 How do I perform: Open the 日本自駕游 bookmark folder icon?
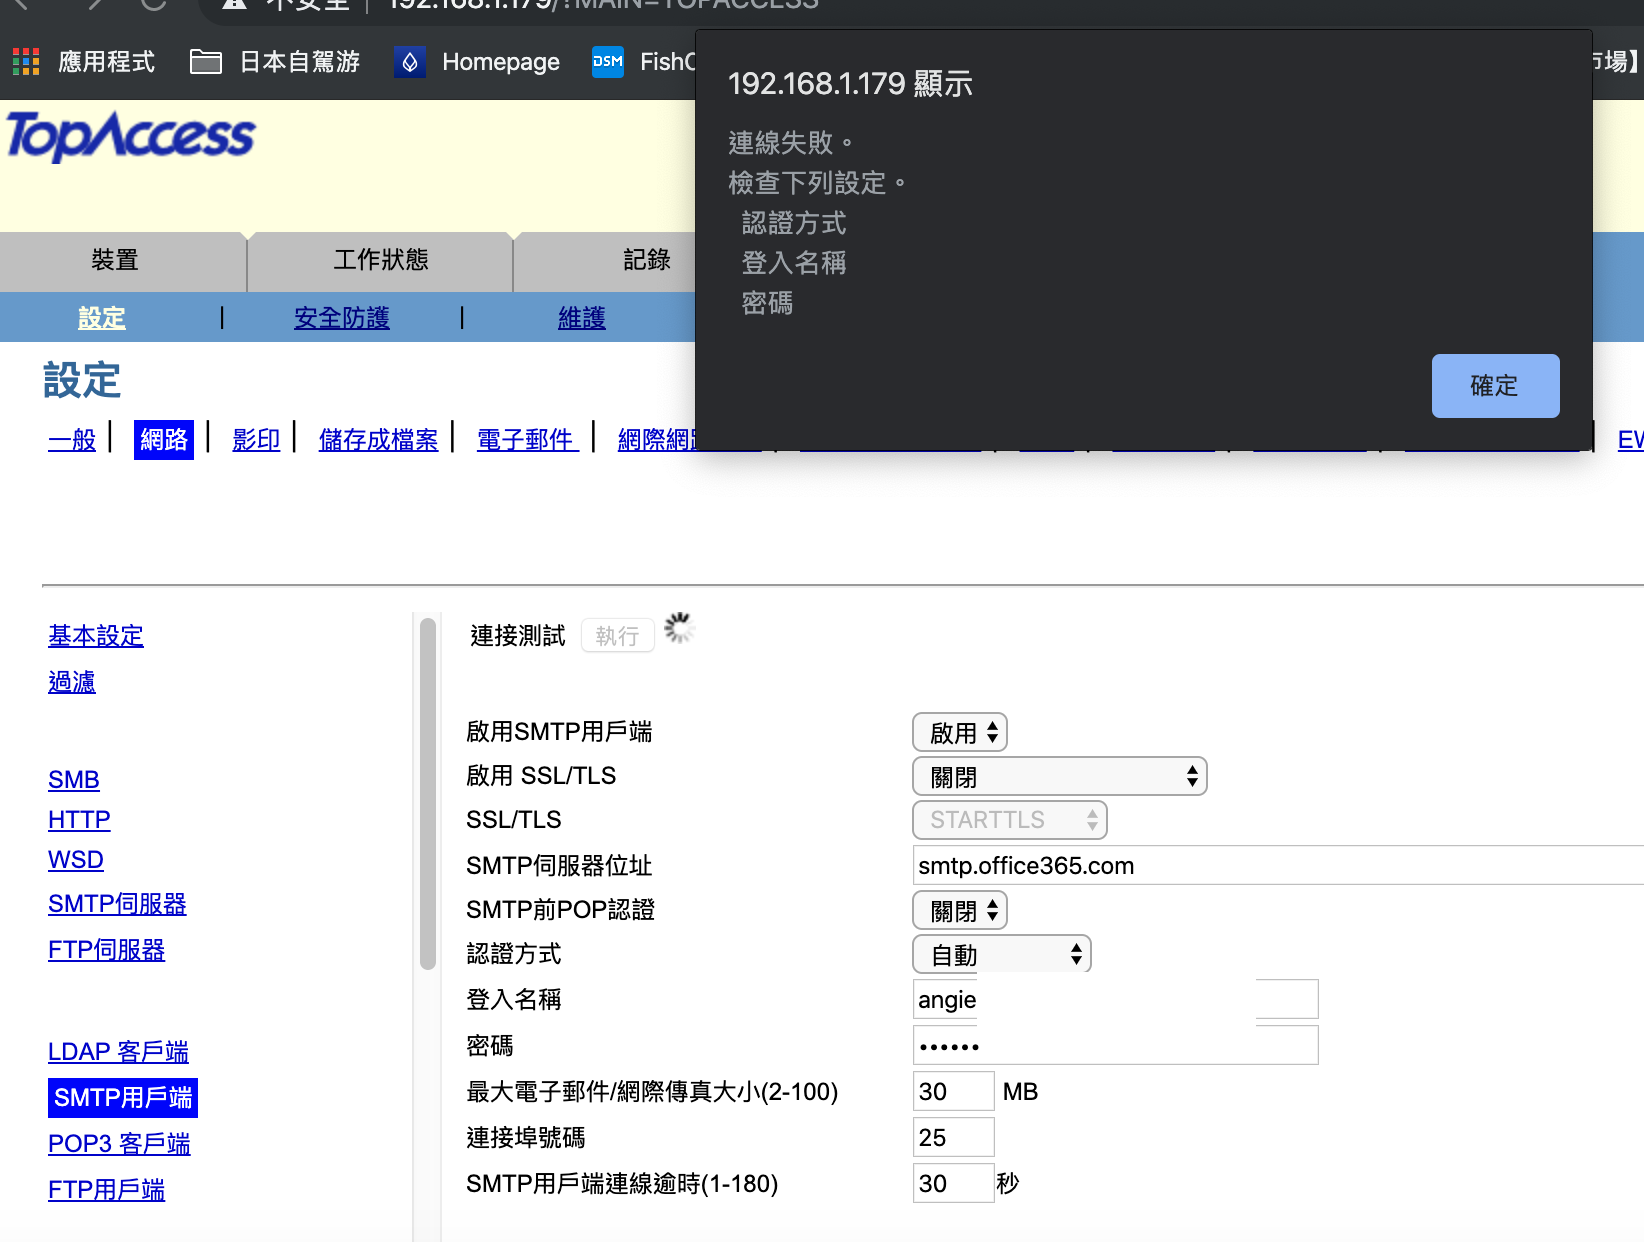[205, 62]
